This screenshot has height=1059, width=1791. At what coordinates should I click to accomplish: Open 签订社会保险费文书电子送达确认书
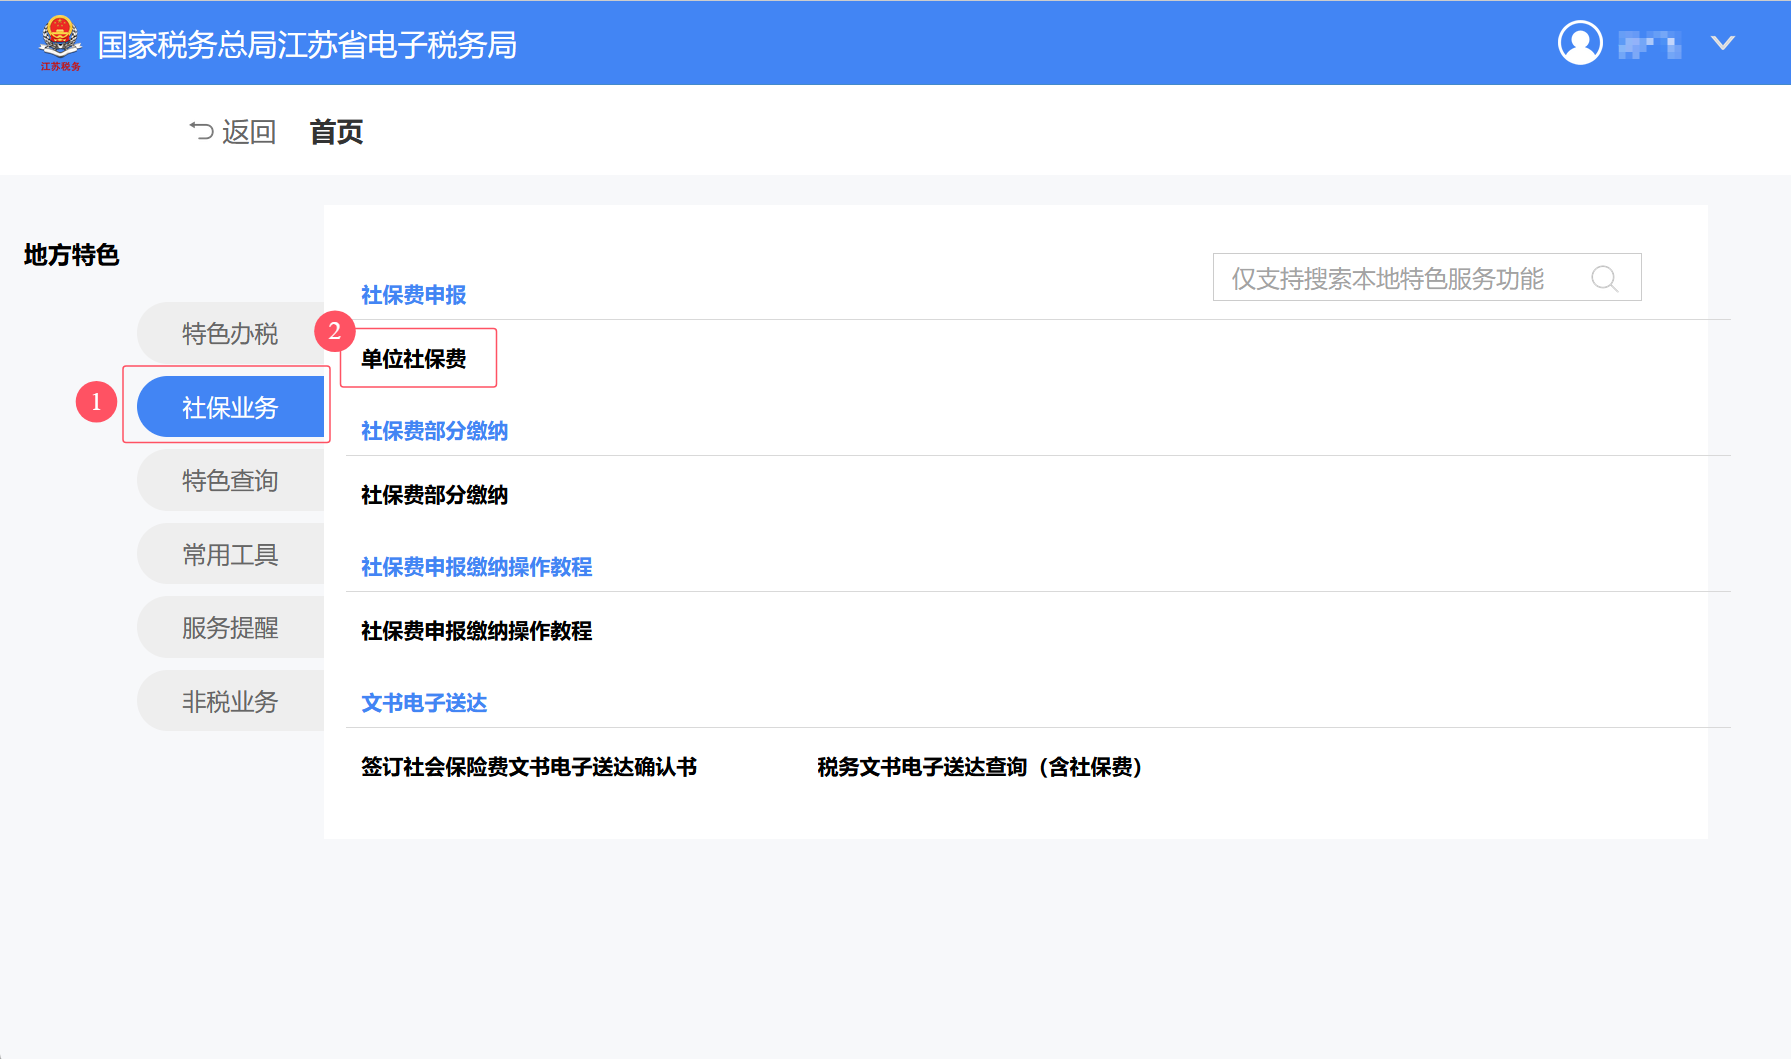pyautogui.click(x=530, y=766)
